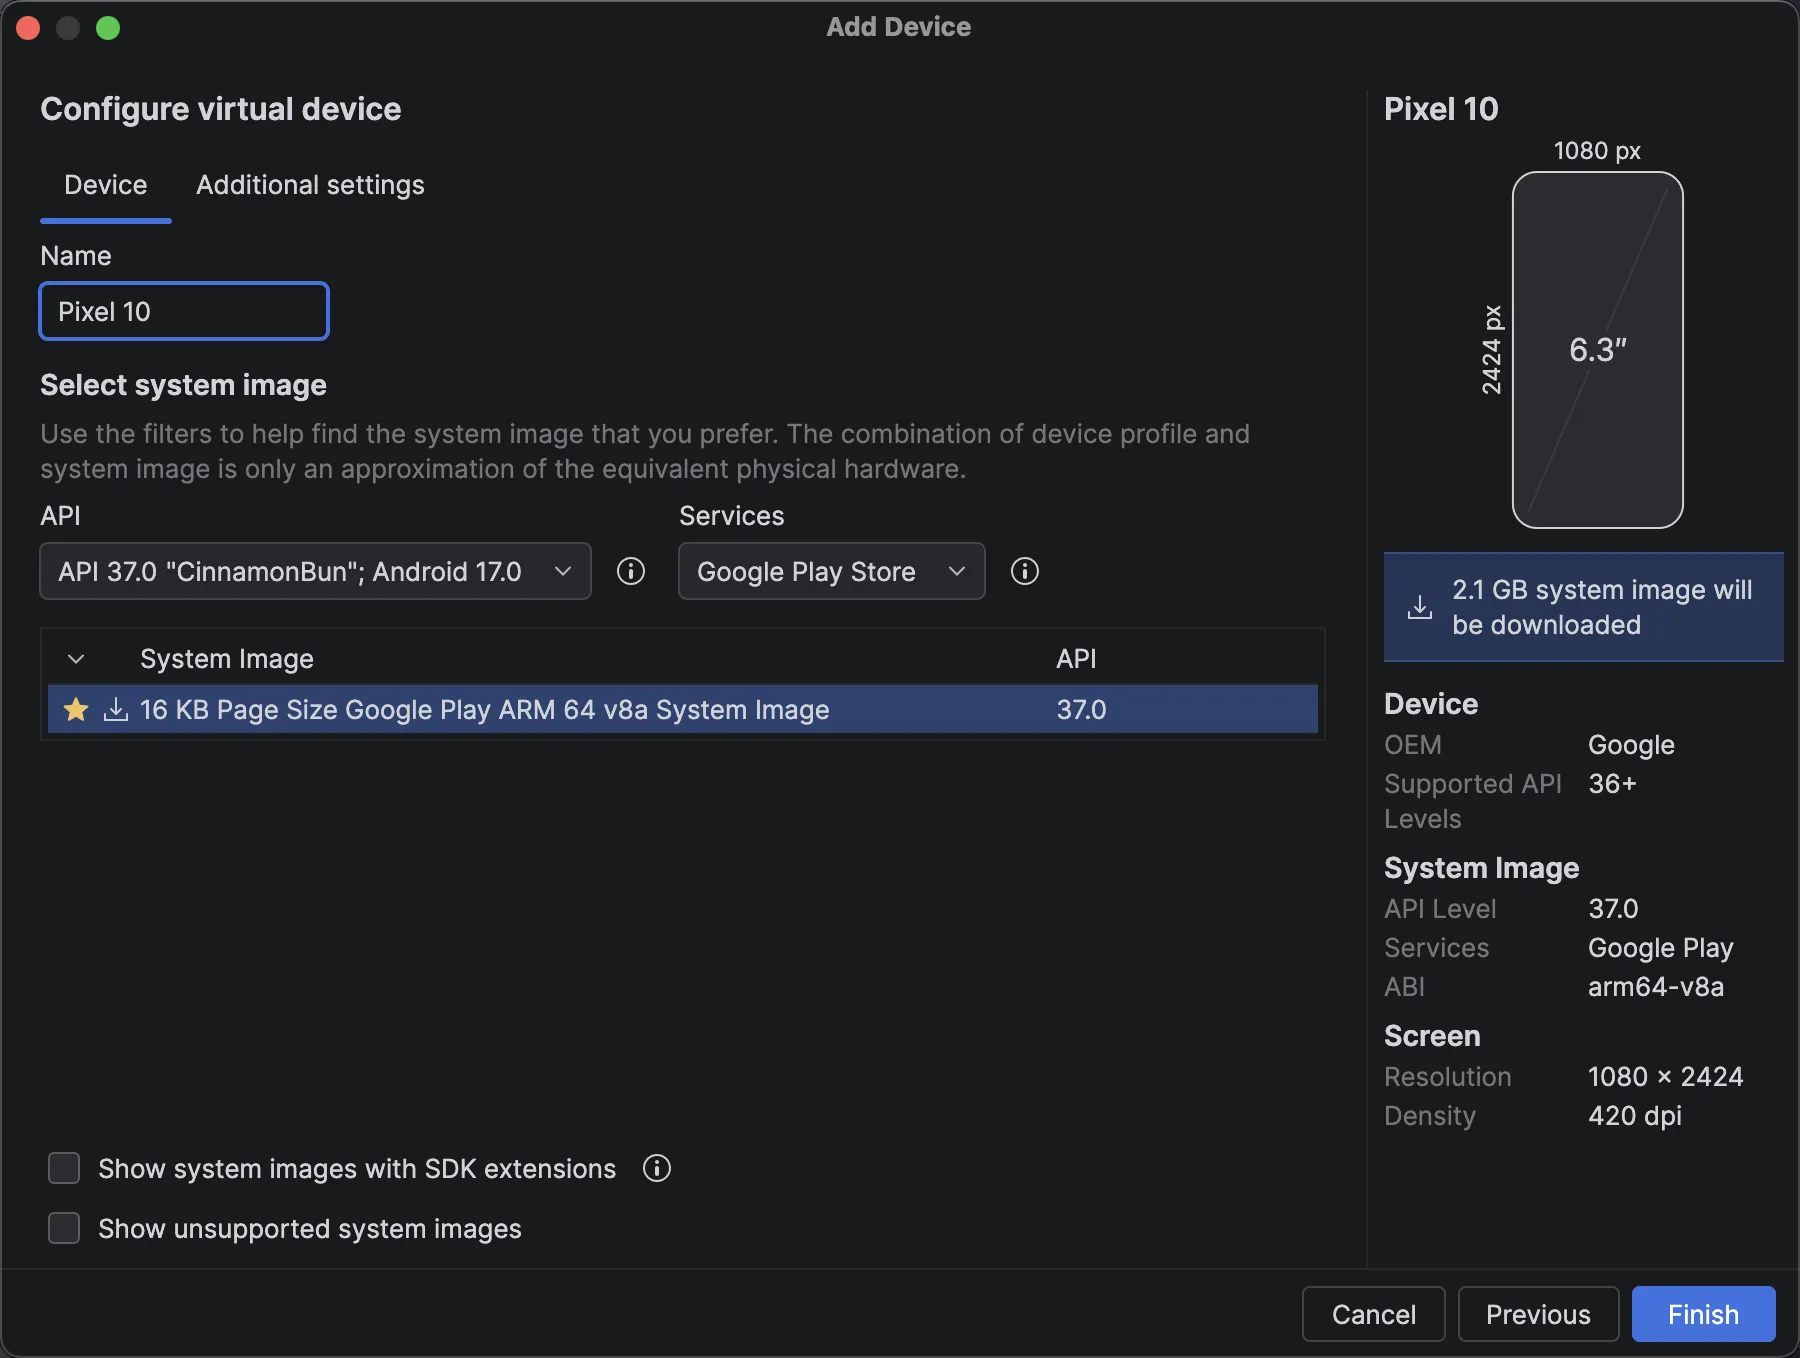
Task: Click the 1080 × 2424 resolution value
Action: [x=1665, y=1077]
